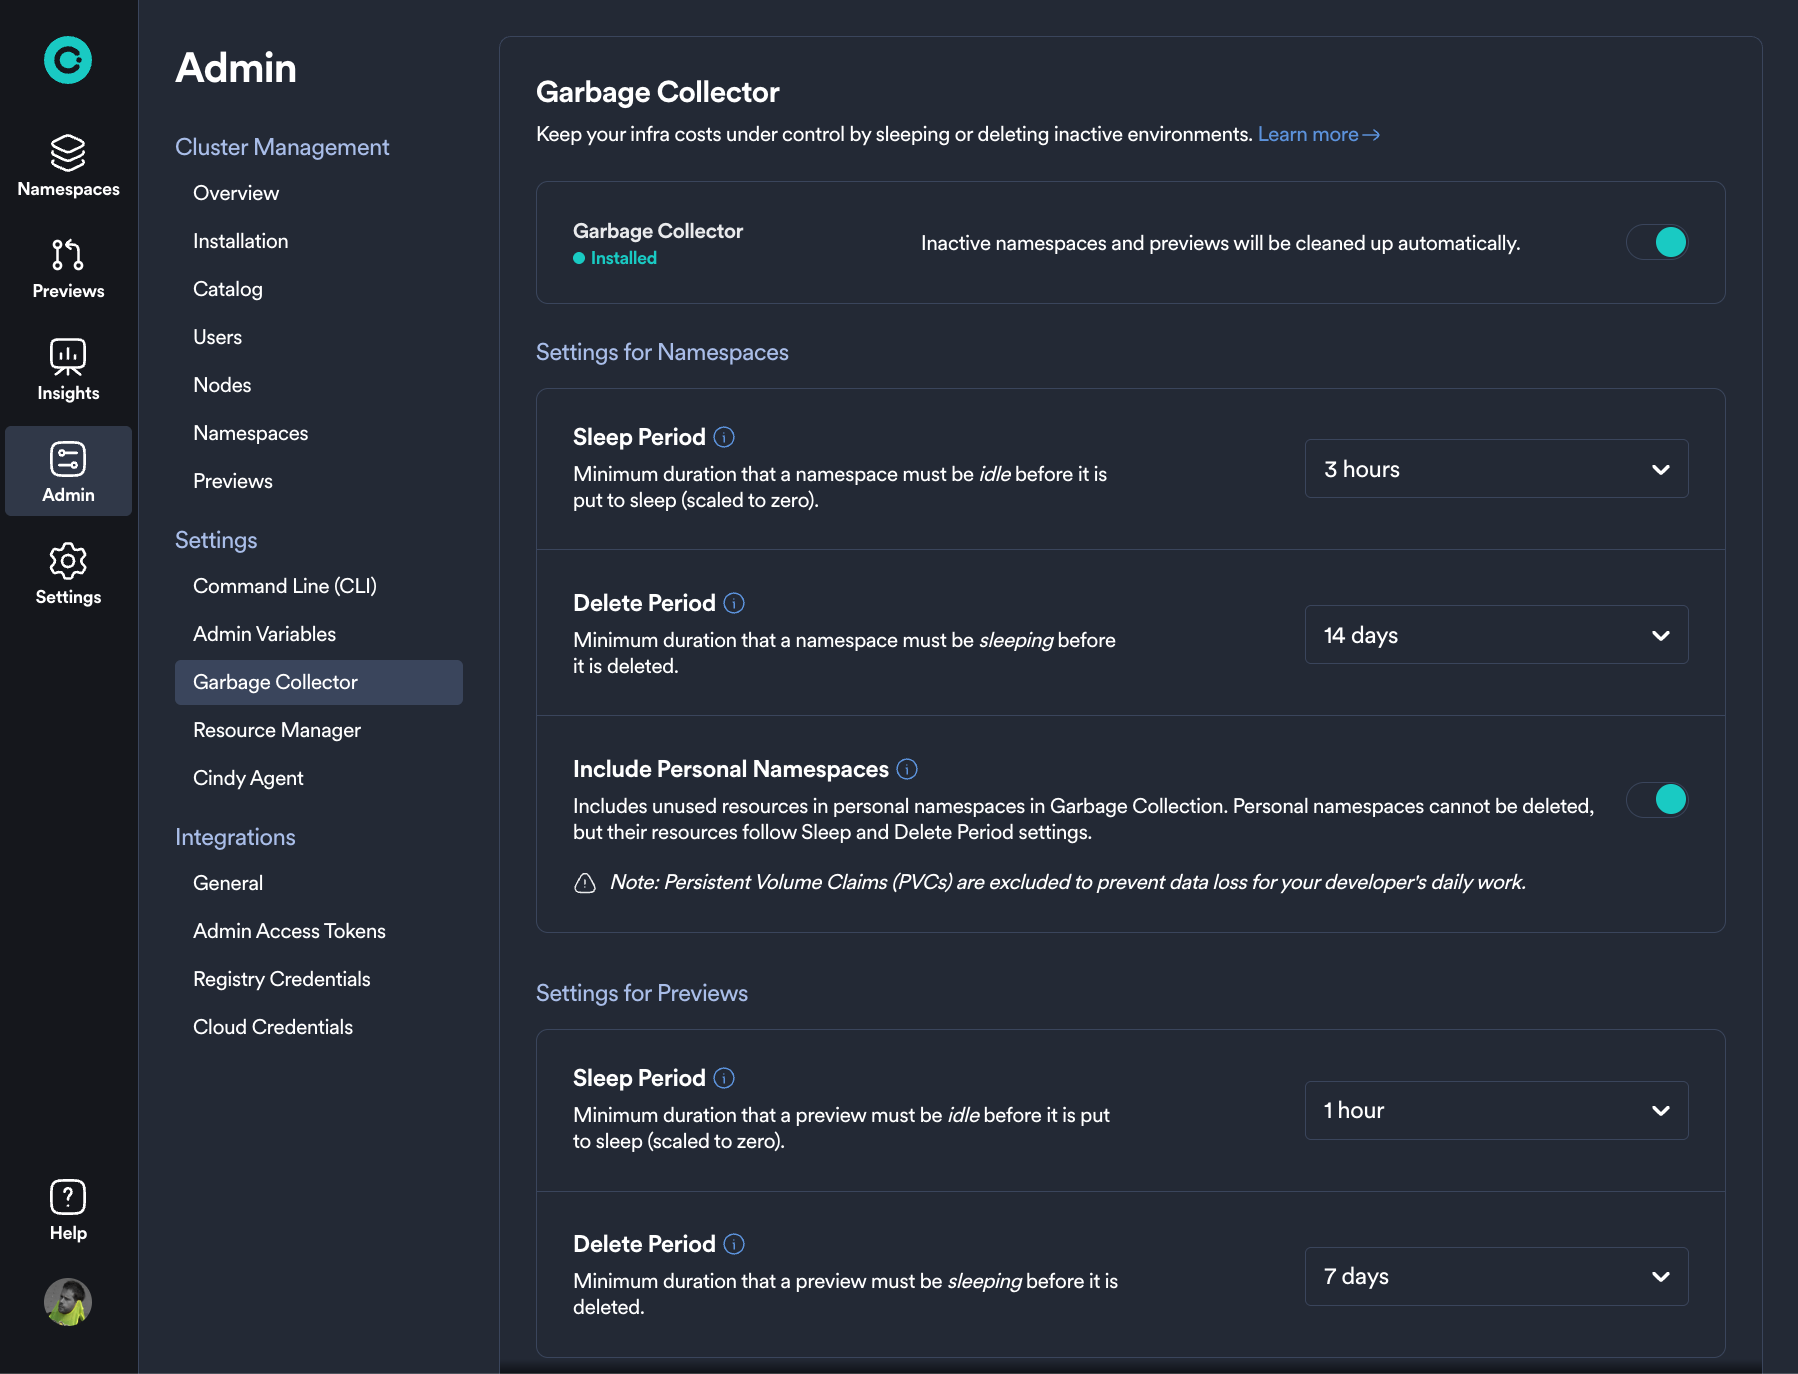Image resolution: width=1798 pixels, height=1374 pixels.
Task: Open the Sleep Period info tooltip icon
Action: (724, 437)
